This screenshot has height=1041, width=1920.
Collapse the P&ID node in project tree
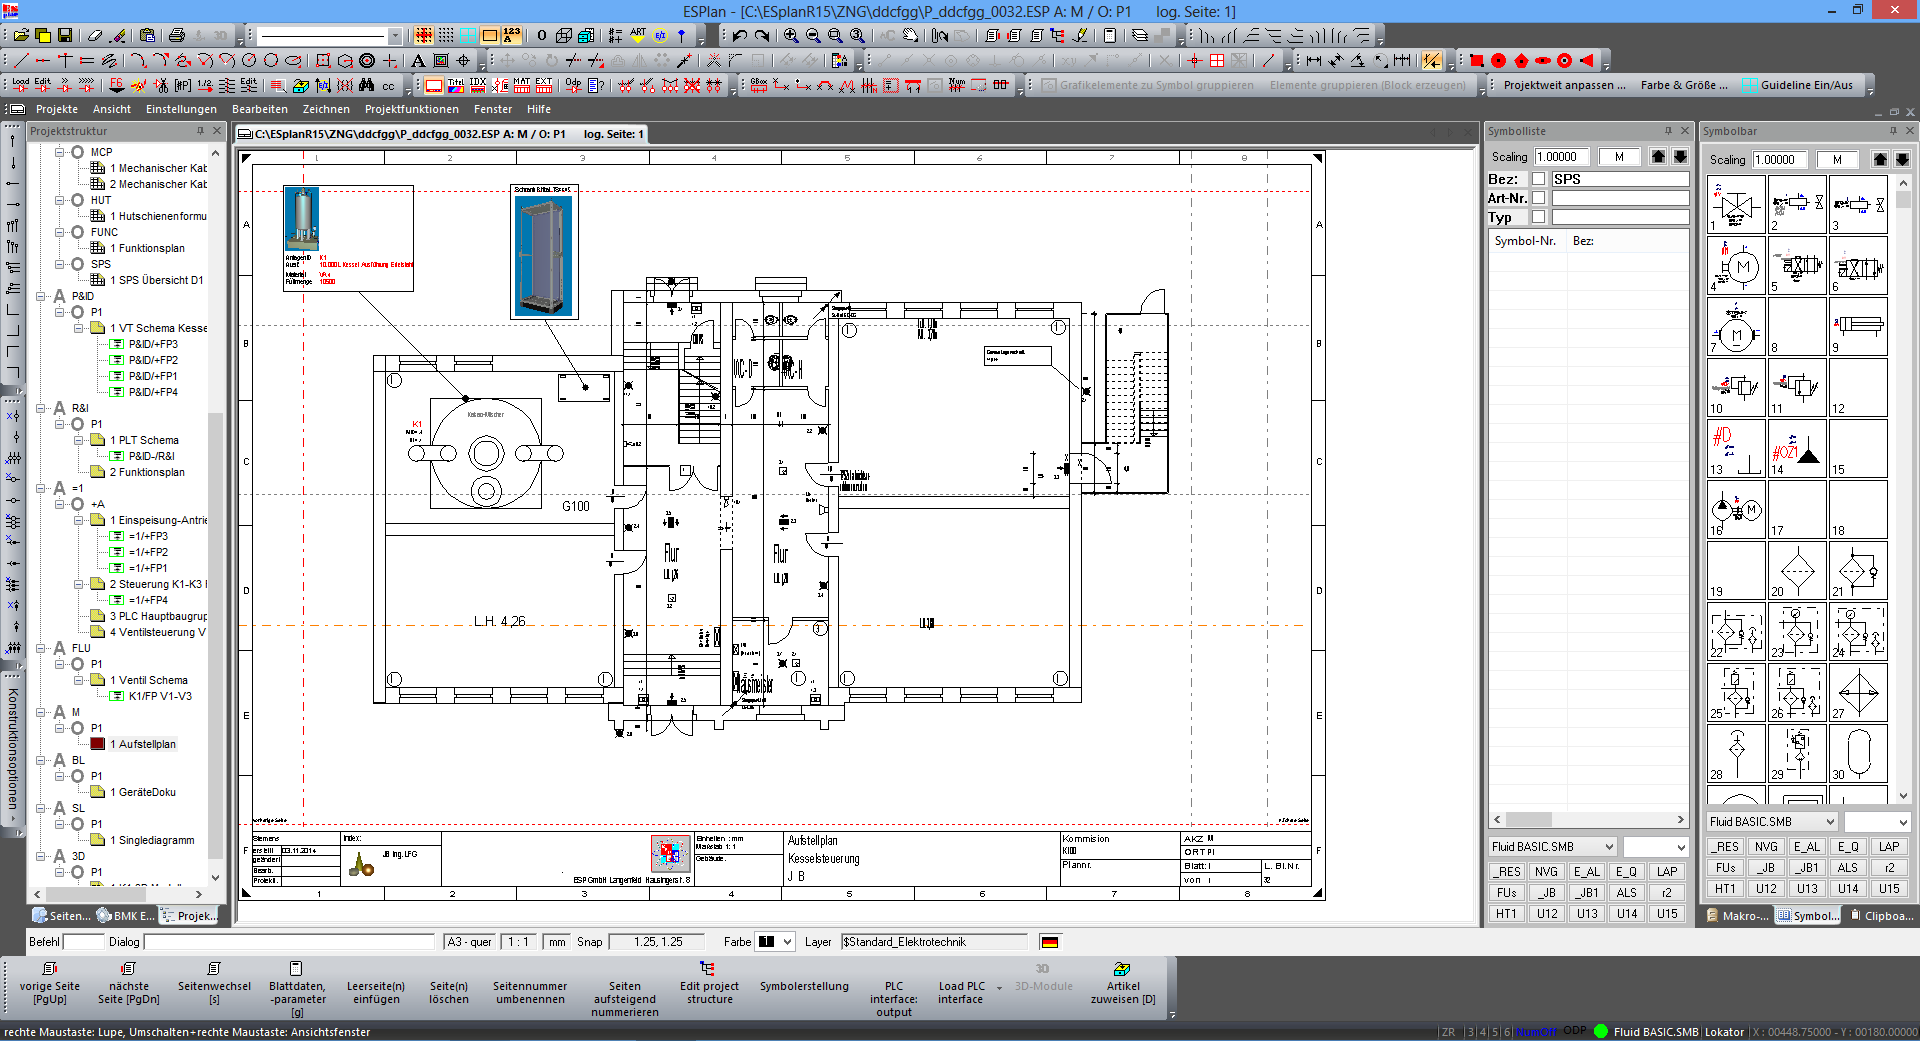42,296
